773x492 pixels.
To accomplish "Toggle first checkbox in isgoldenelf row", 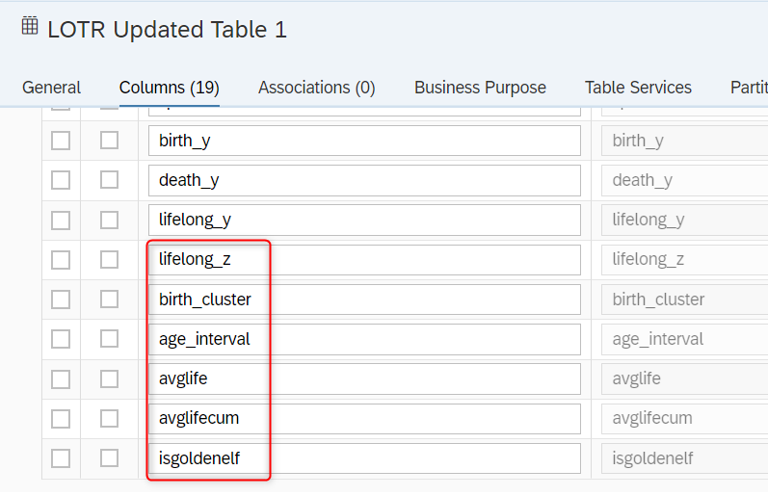I will point(61,458).
